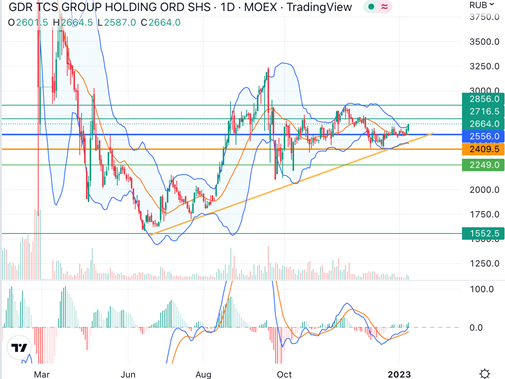The width and height of the screenshot is (505, 379).
Task: Select the blue 2556.0 price label
Action: 483,136
